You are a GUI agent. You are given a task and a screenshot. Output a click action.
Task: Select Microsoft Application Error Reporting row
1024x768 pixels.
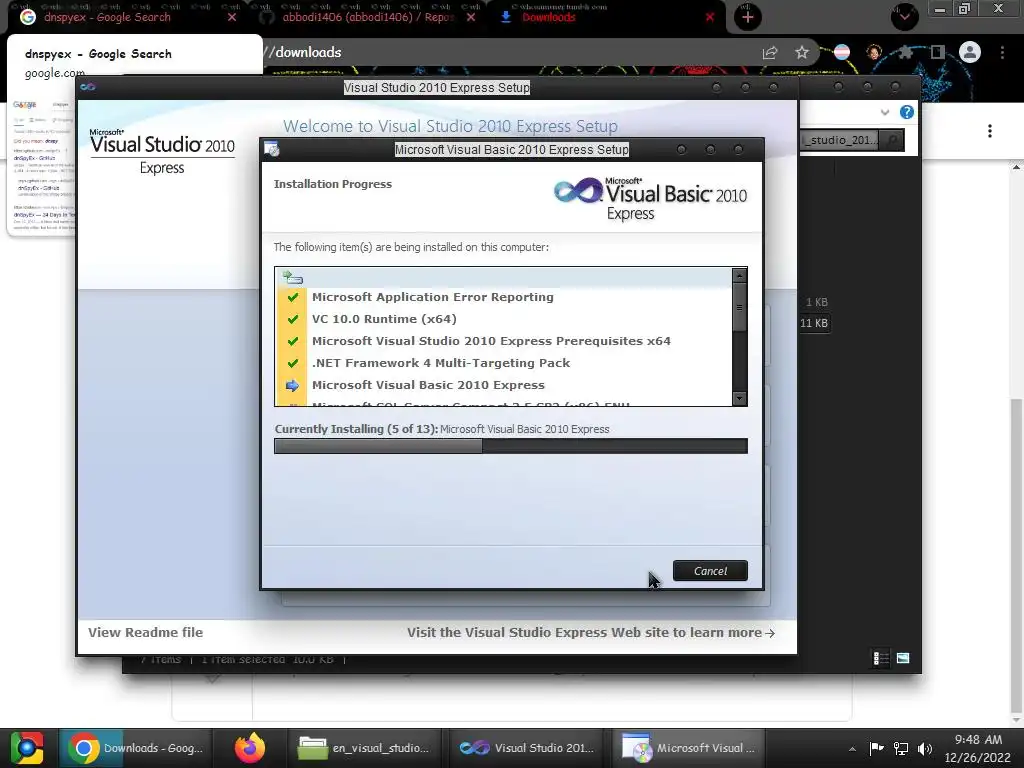[504, 296]
